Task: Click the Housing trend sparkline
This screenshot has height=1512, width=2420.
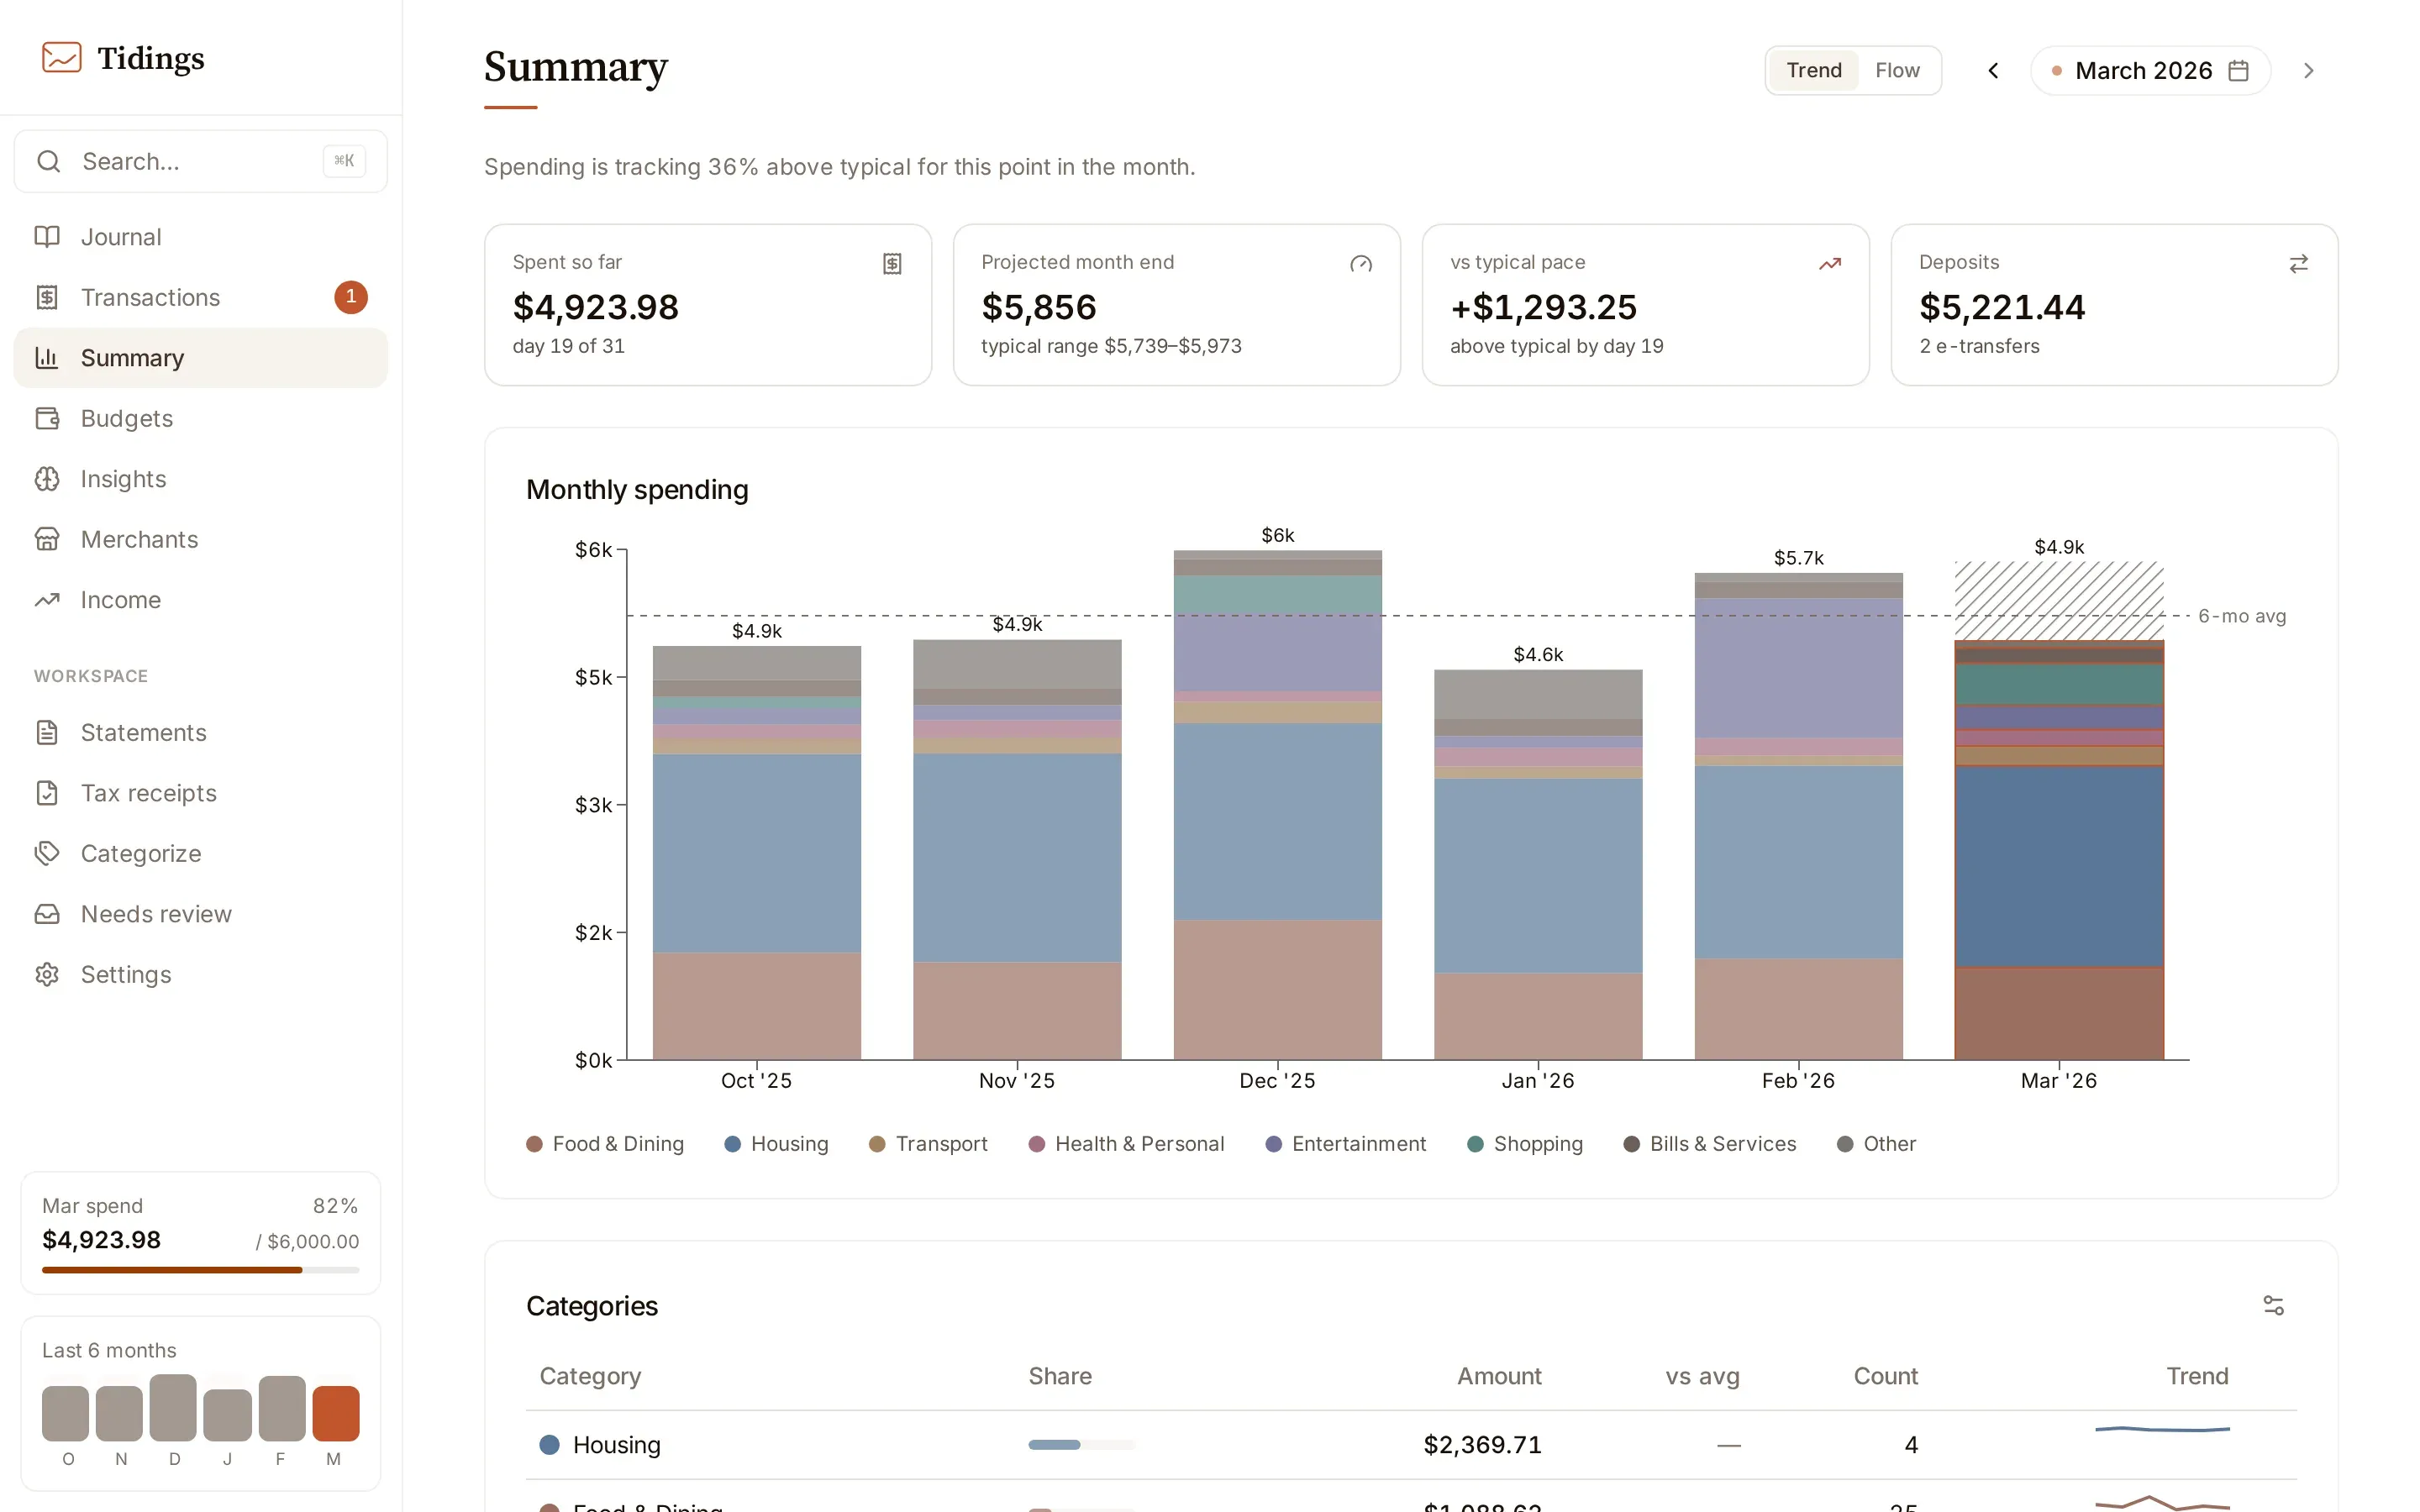Action: (x=2162, y=1429)
